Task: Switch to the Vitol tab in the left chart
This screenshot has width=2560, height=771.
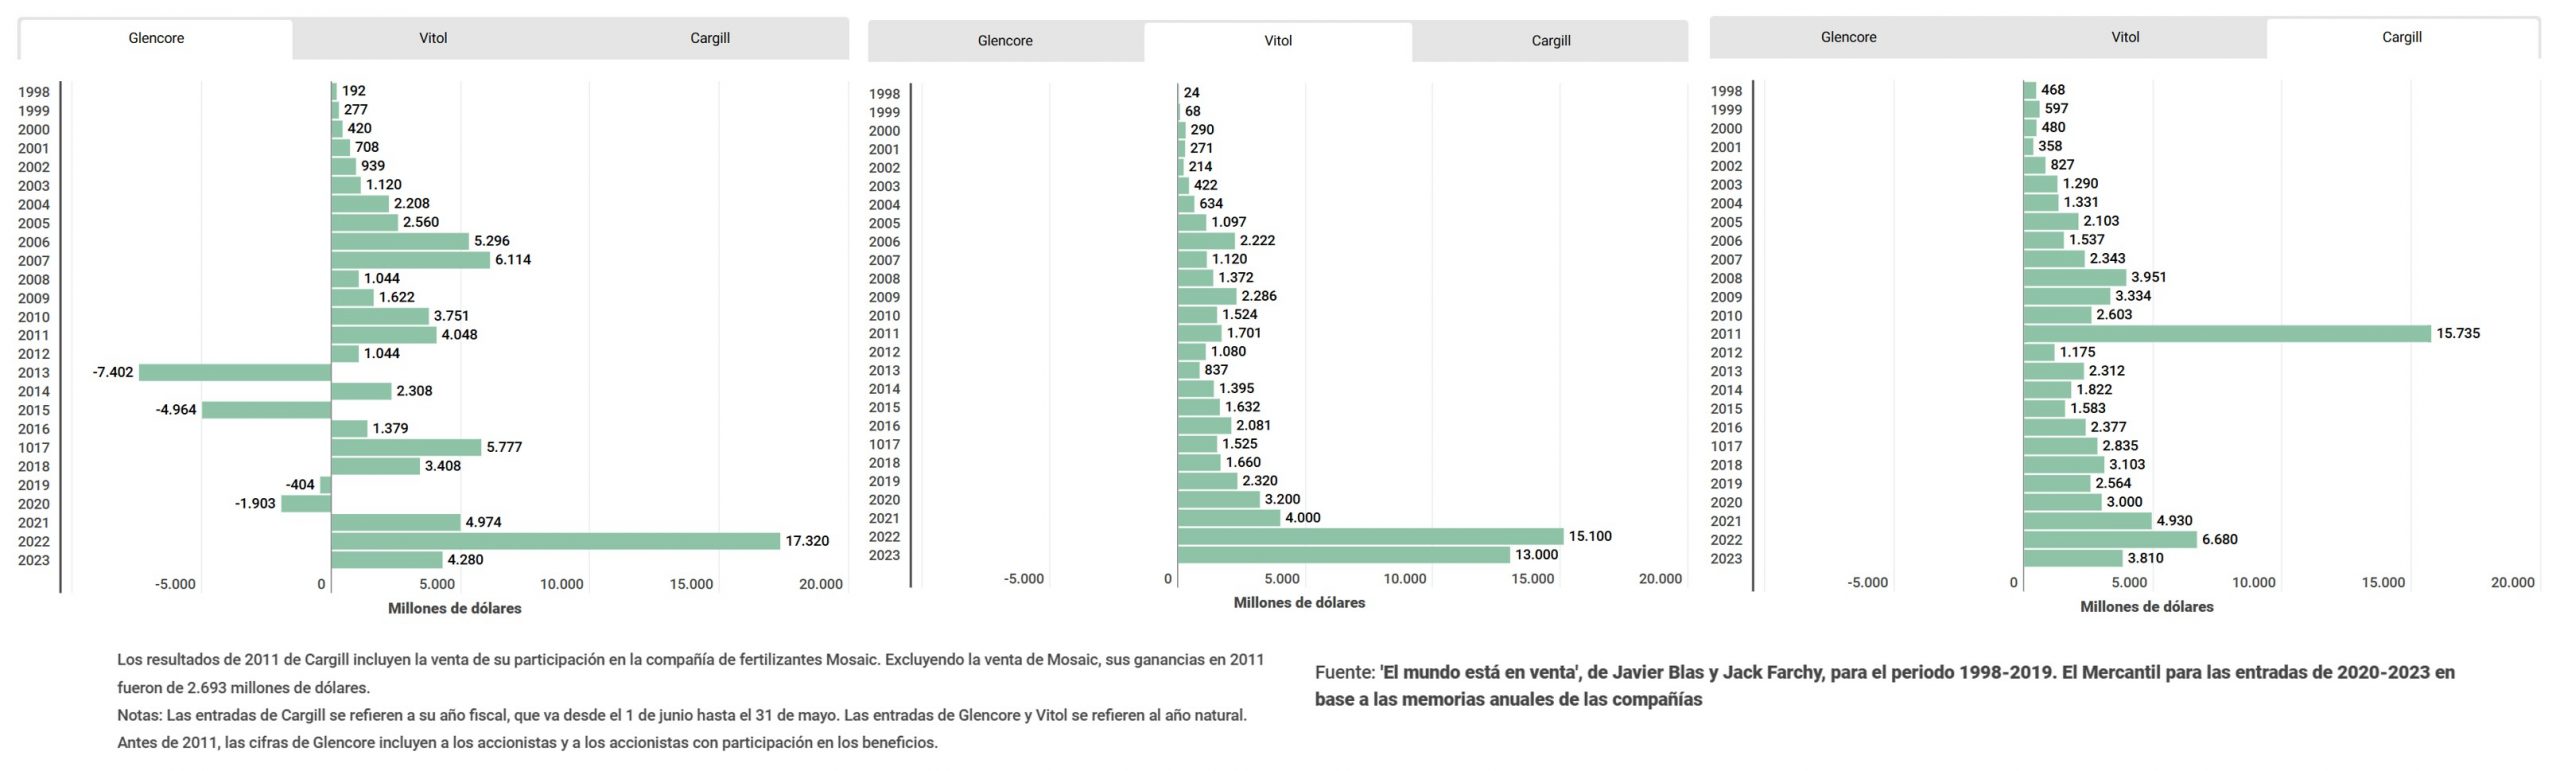Action: point(433,39)
